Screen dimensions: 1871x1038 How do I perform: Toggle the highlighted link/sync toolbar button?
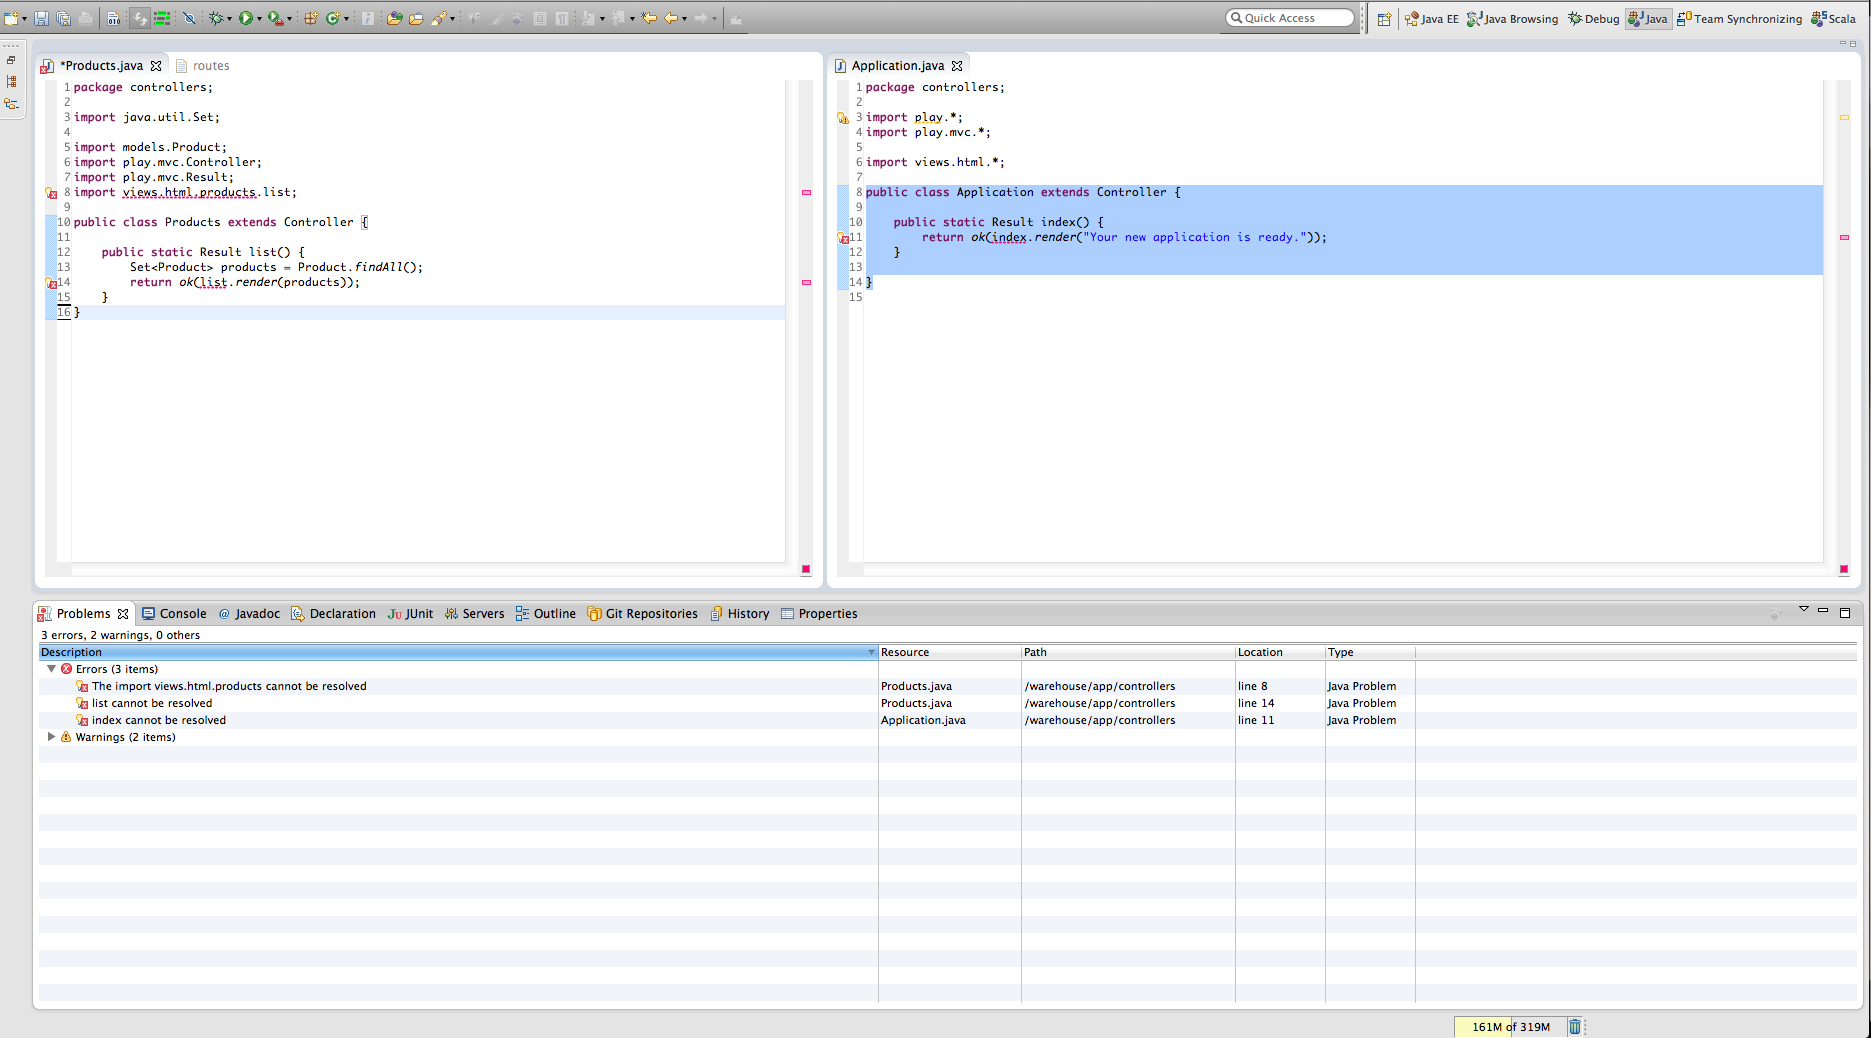(x=139, y=18)
